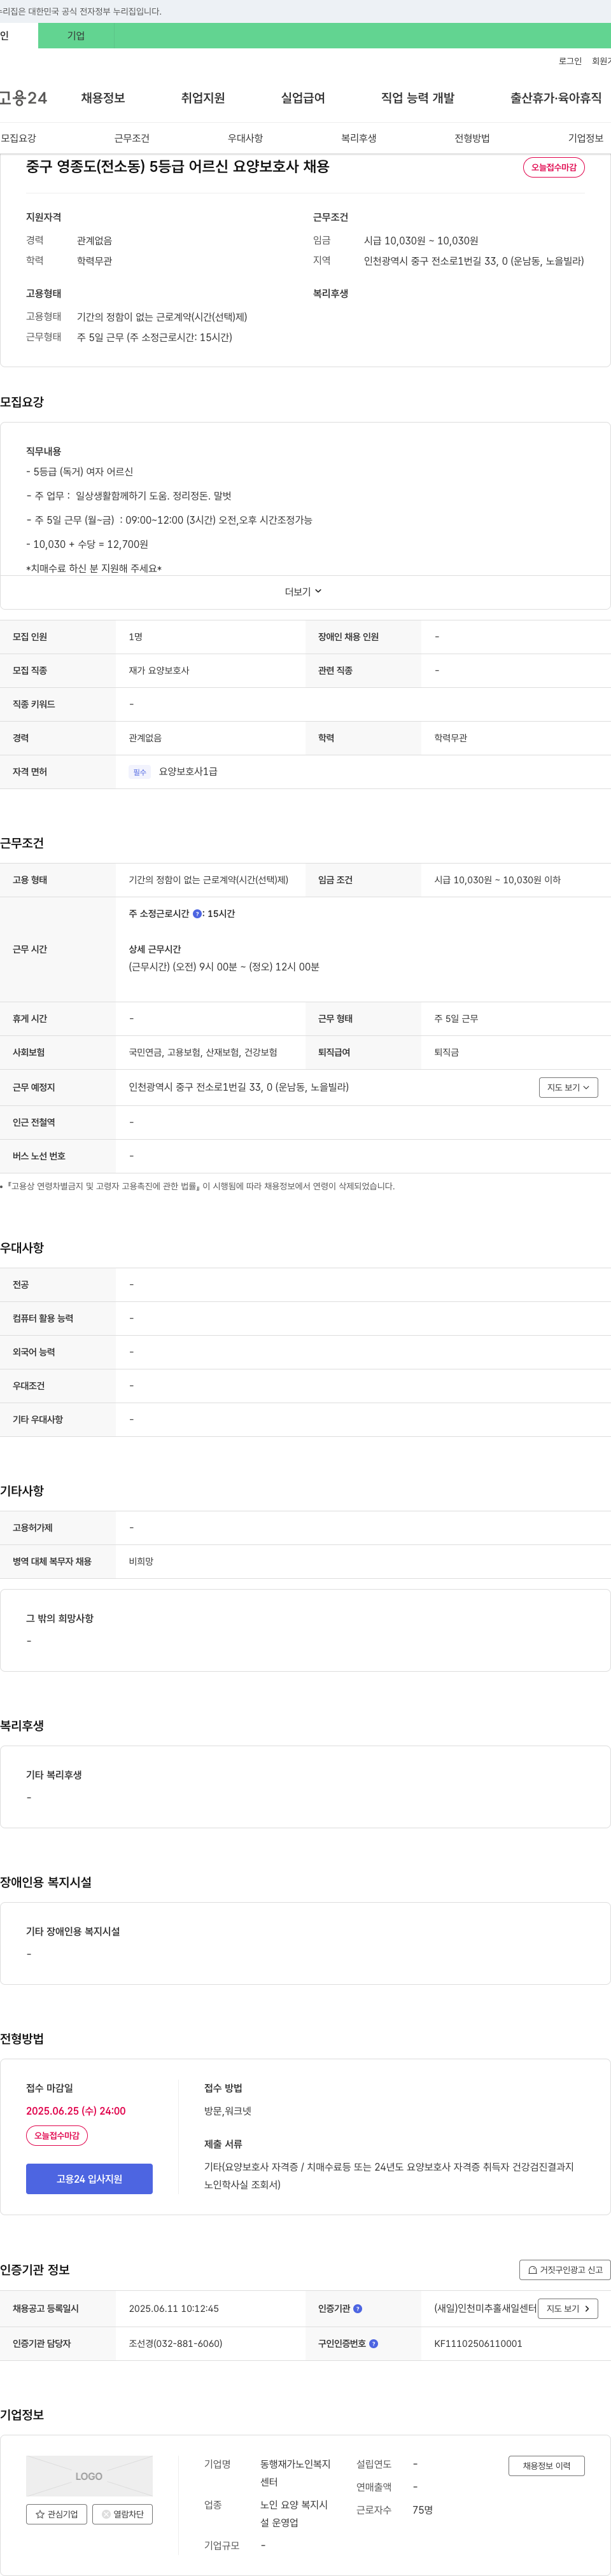Go to 고용24 home logo
This screenshot has height=2576, width=611.
[23, 98]
